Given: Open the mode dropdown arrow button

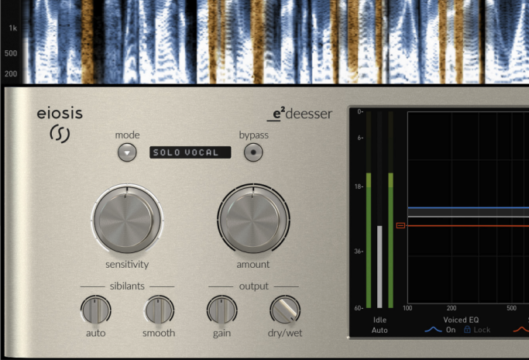Looking at the screenshot, I should [x=127, y=153].
